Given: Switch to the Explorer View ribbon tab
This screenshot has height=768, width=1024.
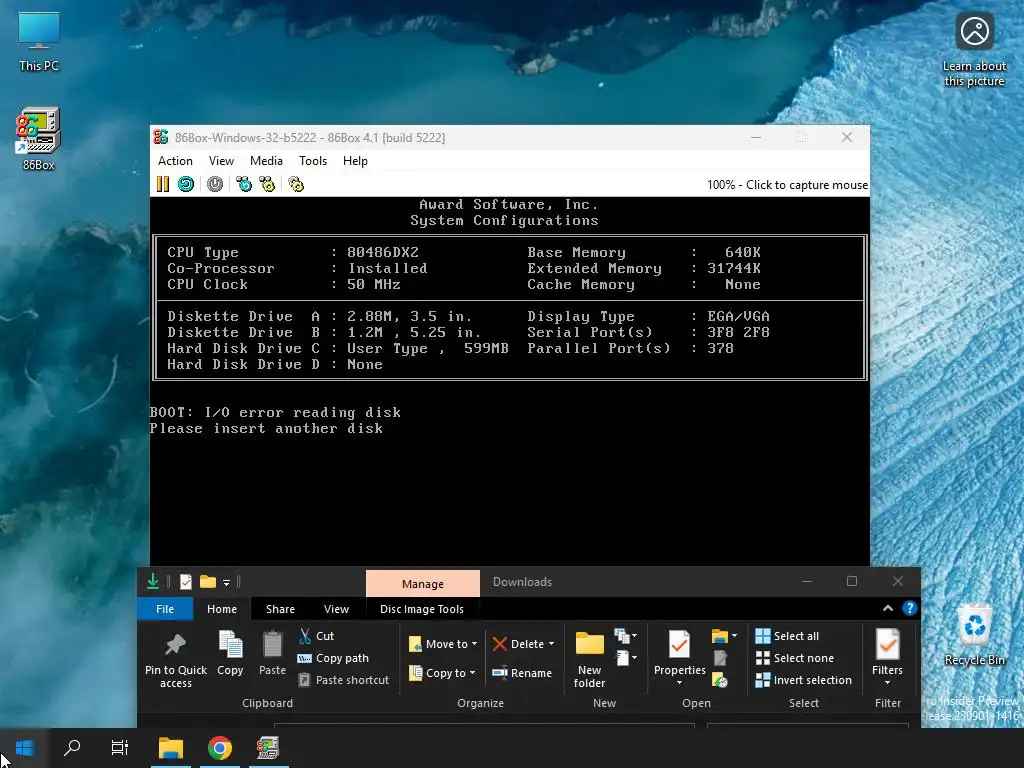Looking at the screenshot, I should [x=336, y=609].
